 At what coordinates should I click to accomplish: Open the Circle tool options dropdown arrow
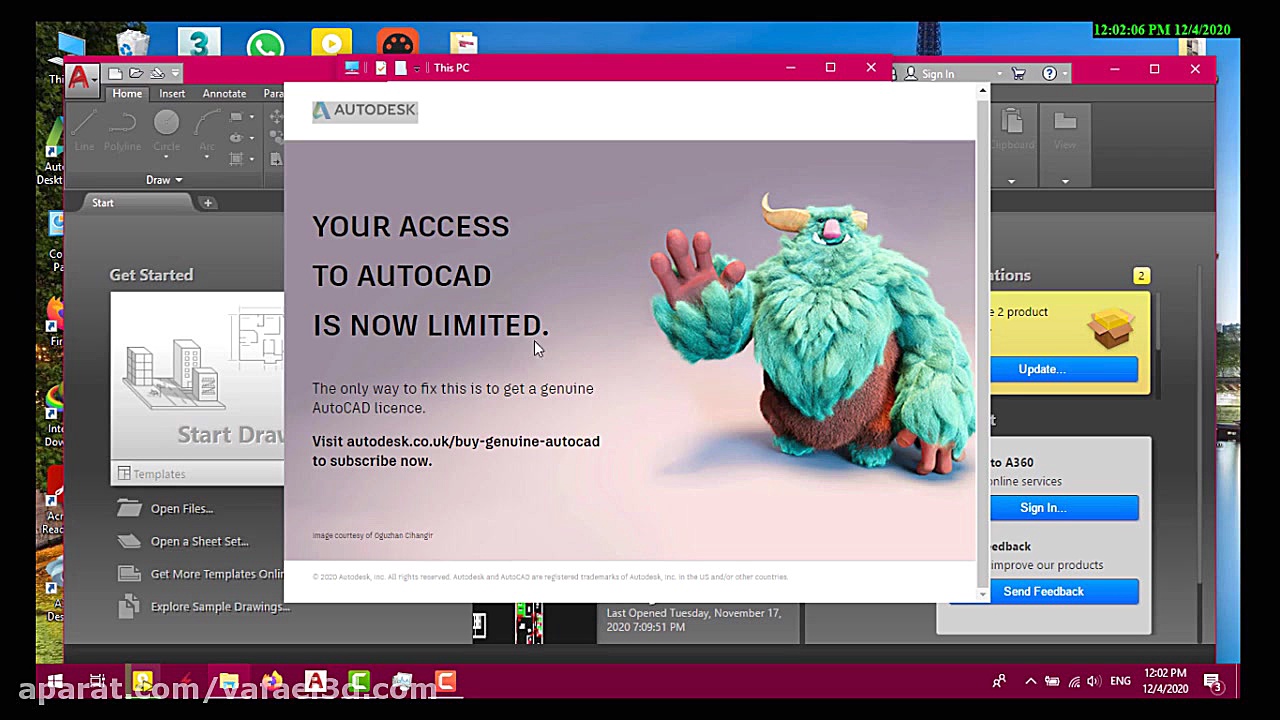166,158
